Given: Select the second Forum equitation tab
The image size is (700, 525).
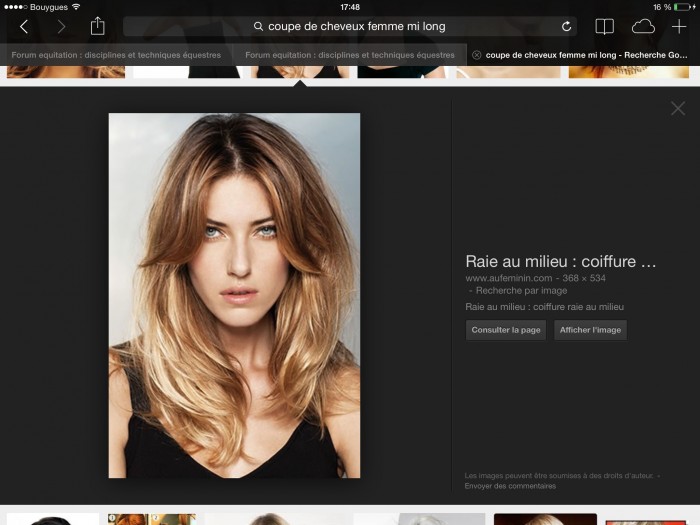Looking at the screenshot, I should (x=350, y=55).
